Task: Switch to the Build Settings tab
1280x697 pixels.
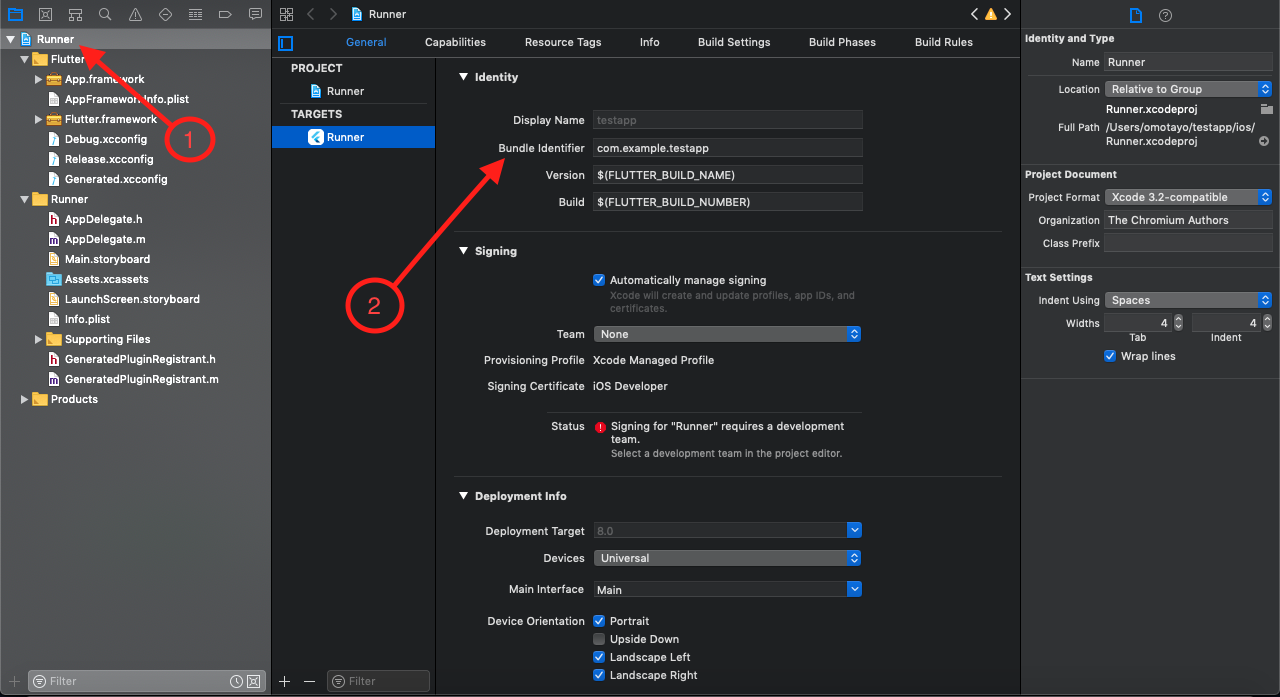Action: [x=734, y=42]
